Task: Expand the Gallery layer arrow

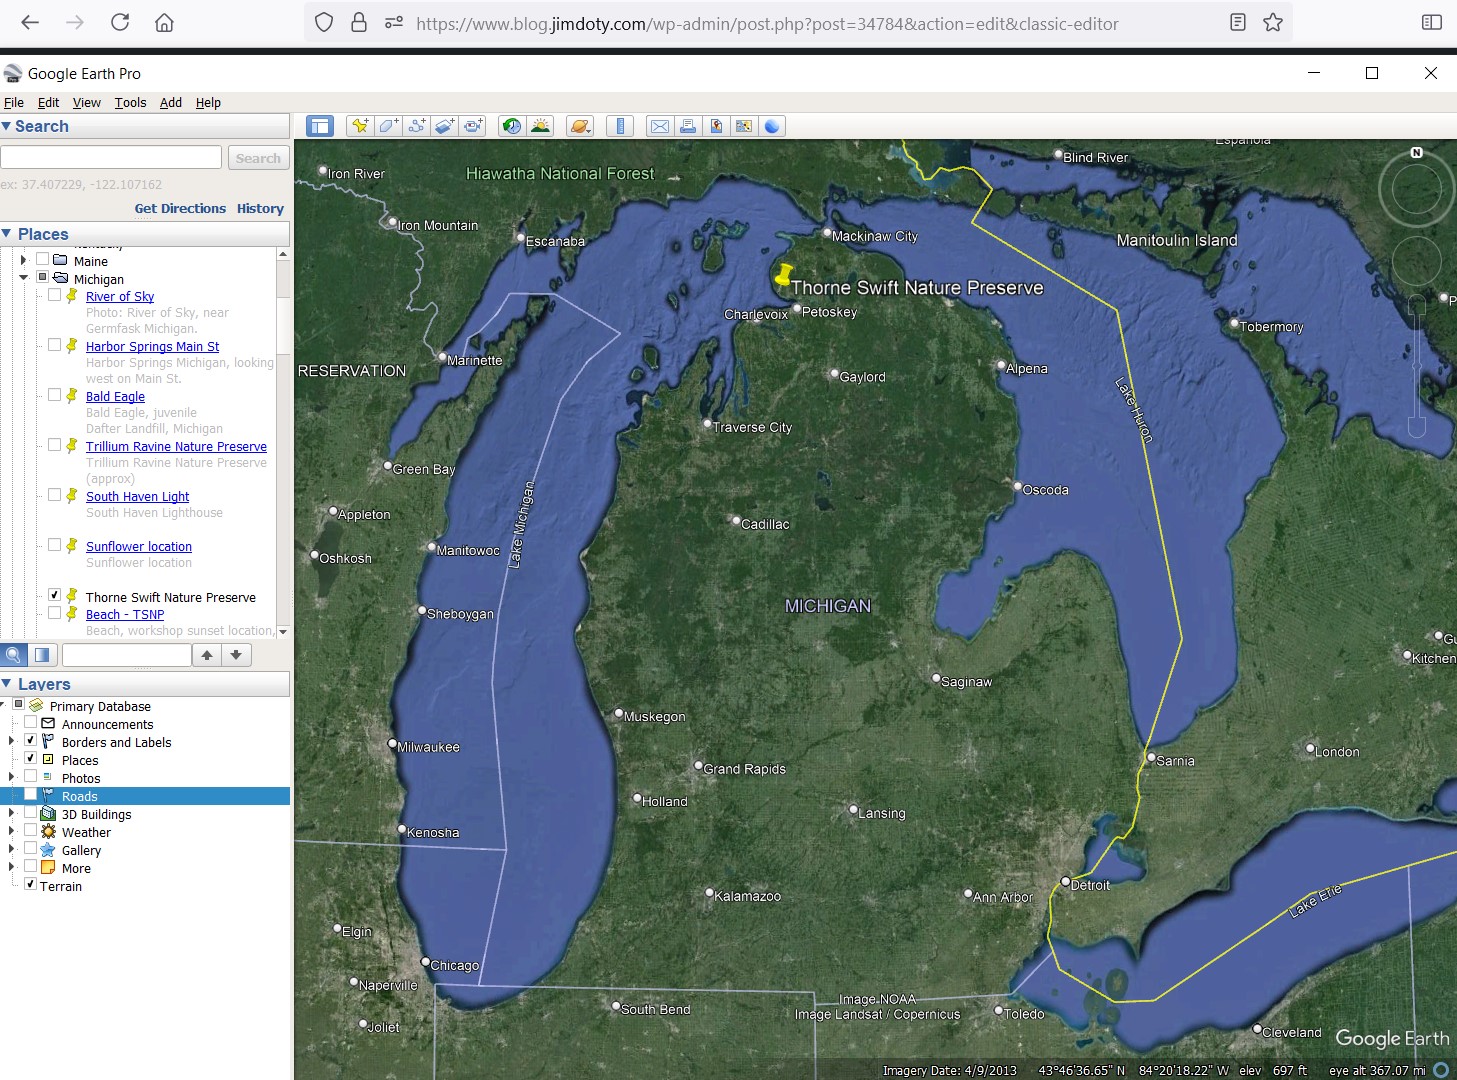Action: [x=12, y=849]
